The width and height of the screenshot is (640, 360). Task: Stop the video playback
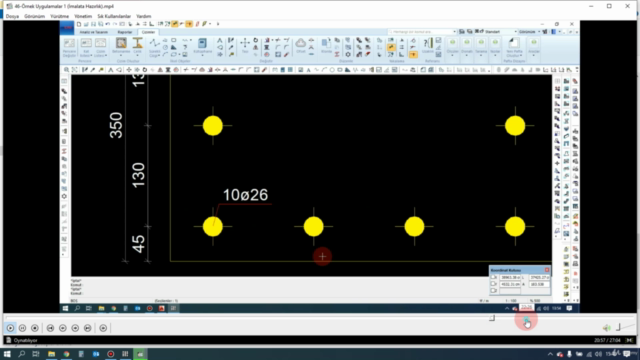[x=35, y=328]
